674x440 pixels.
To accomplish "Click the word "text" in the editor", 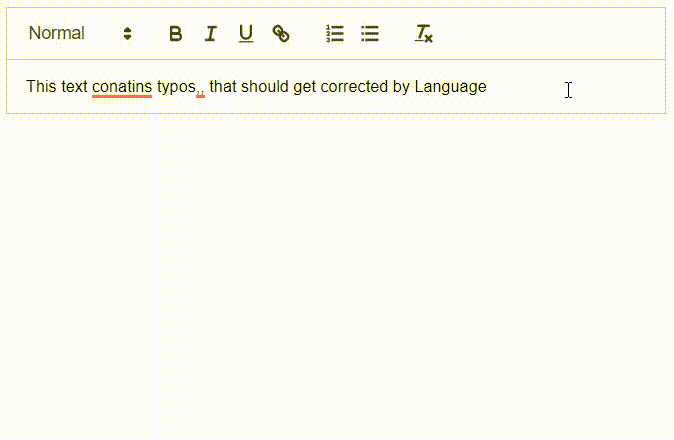I will point(75,87).
